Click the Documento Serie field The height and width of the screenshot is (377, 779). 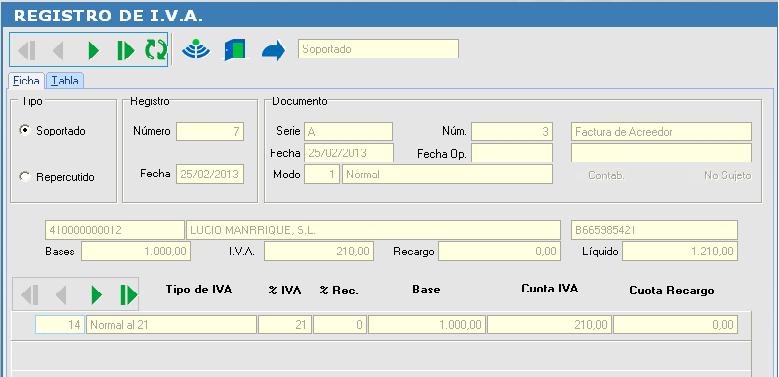pyautogui.click(x=348, y=132)
